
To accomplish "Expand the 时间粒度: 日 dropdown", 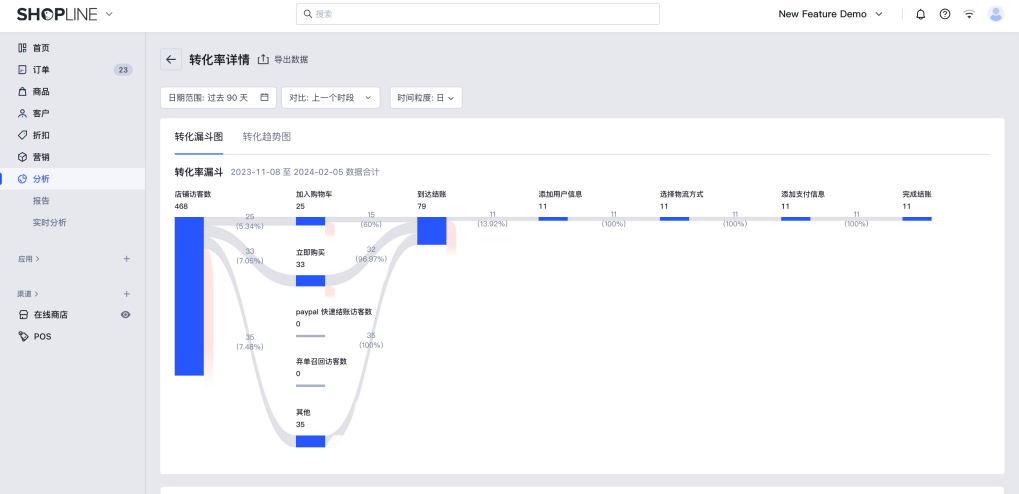I will (x=426, y=98).
